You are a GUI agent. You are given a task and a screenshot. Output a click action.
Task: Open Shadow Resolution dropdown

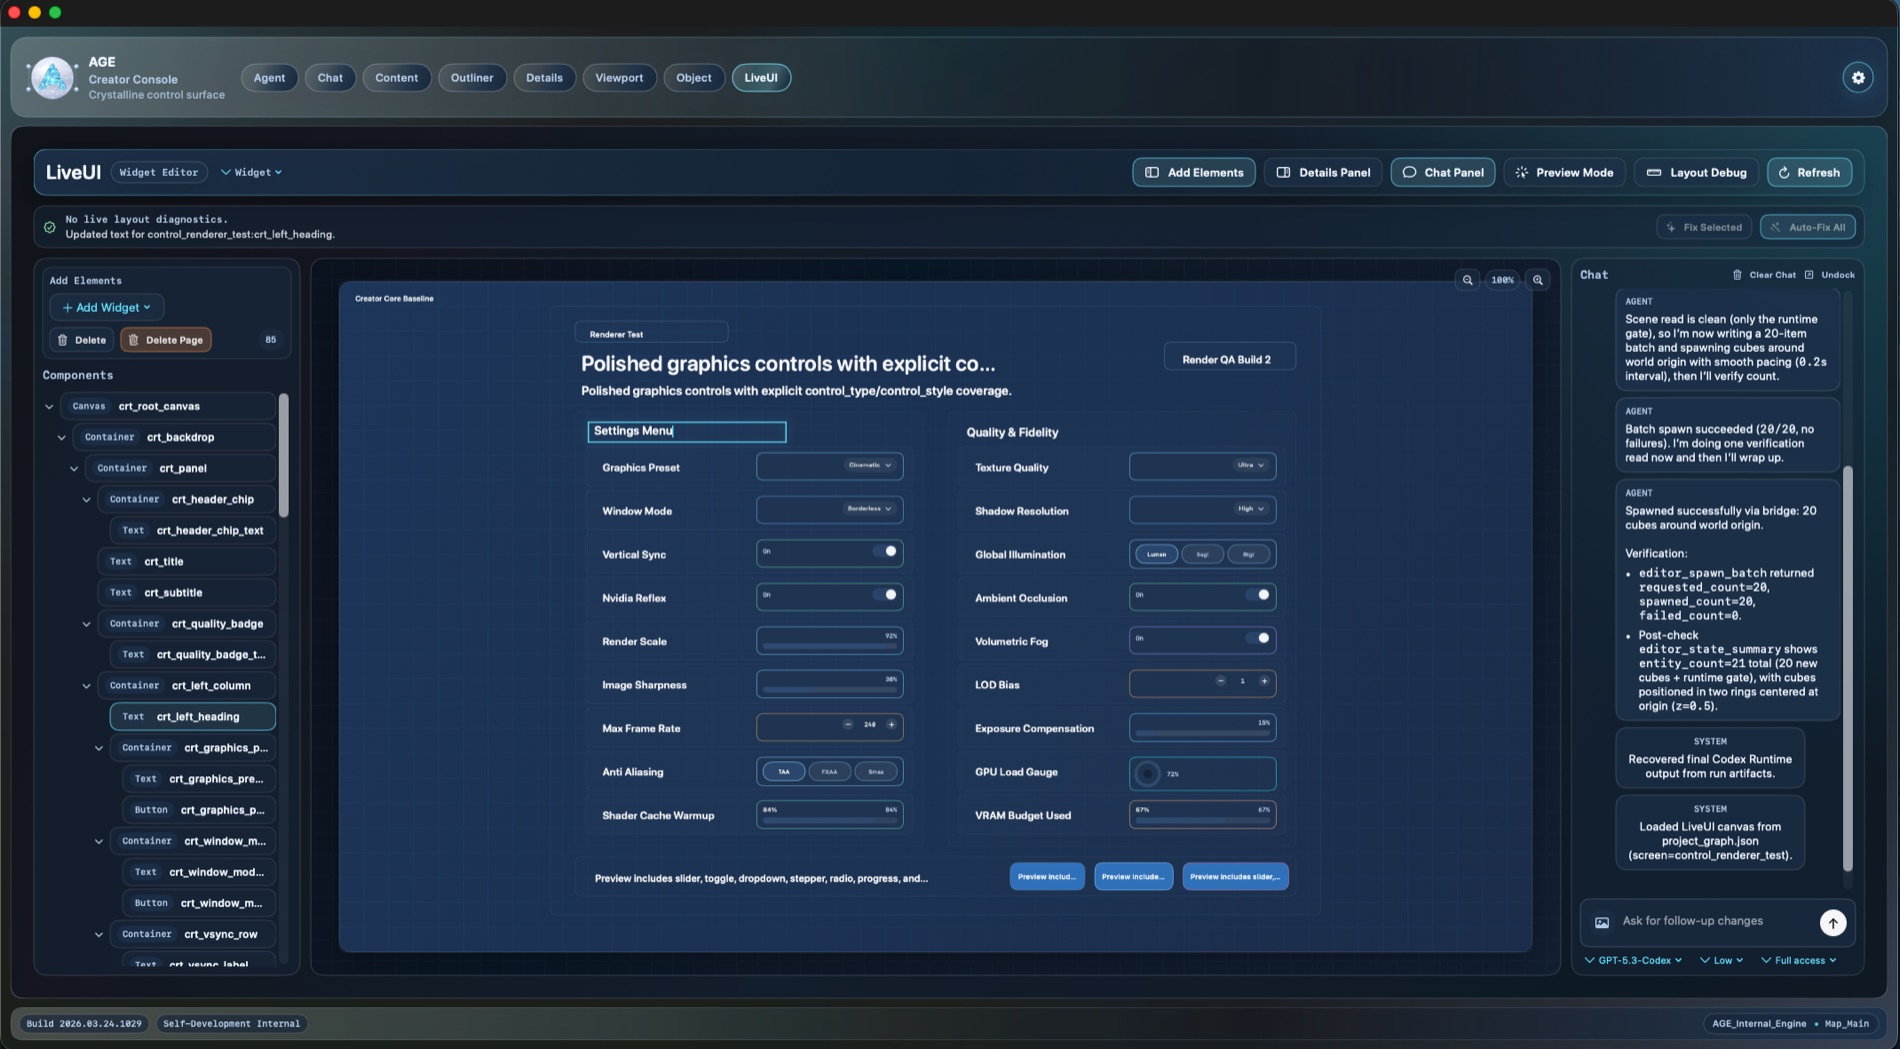[x=1203, y=509]
